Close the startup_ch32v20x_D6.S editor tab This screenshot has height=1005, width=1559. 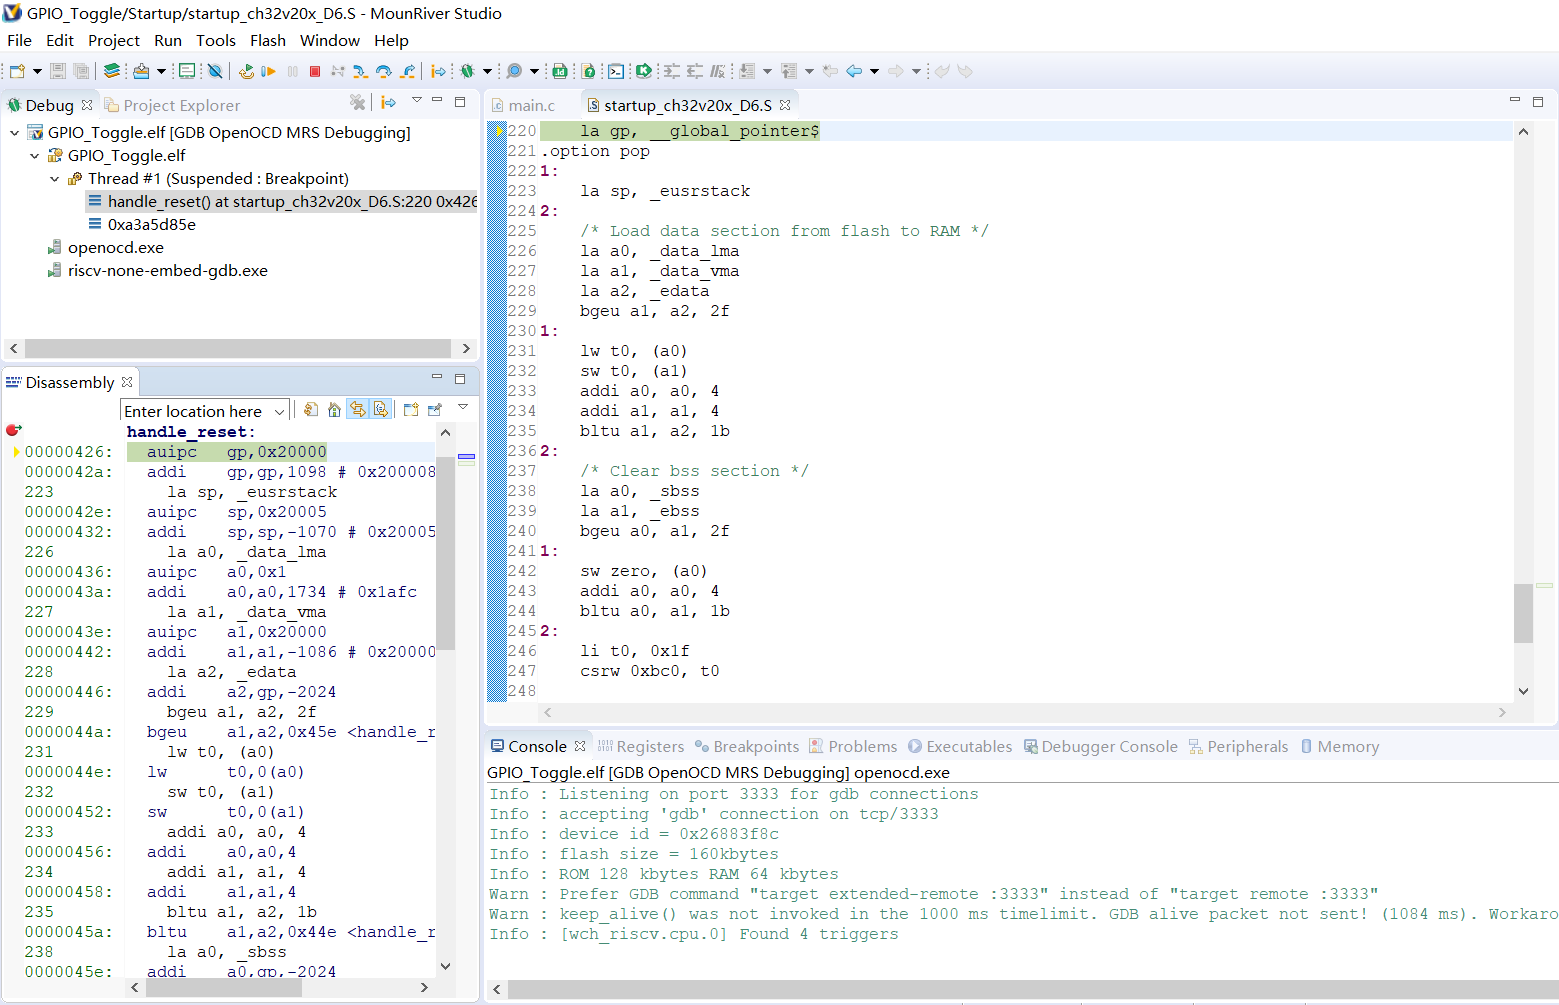pyautogui.click(x=785, y=105)
